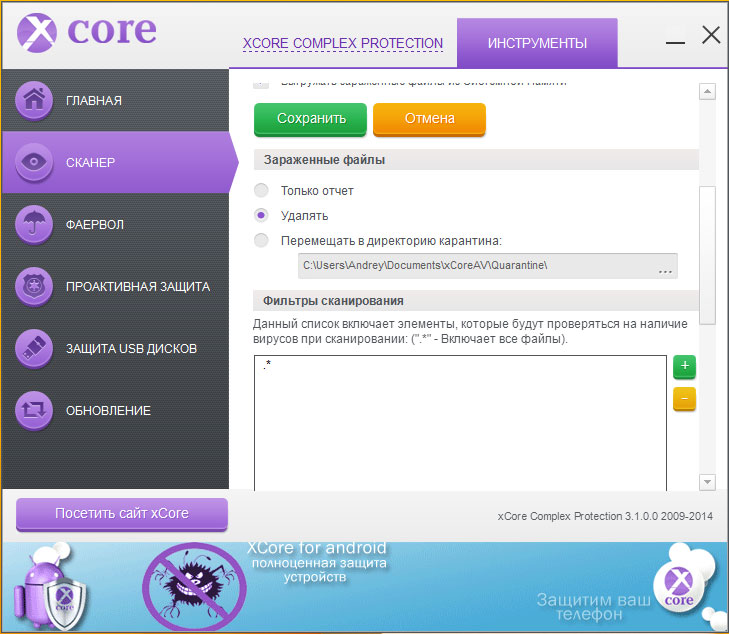This screenshot has height=634, width=729.
Task: Click the Android robot shield image
Action: (51, 588)
